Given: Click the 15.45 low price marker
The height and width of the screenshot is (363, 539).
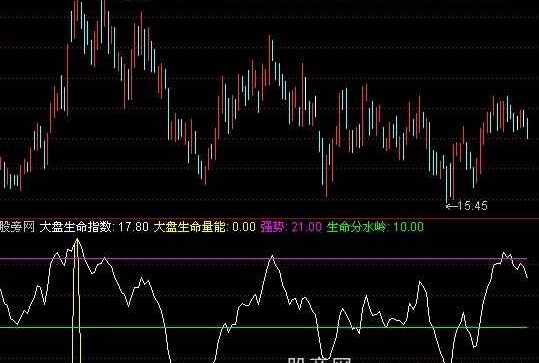Looking at the screenshot, I should pos(467,206).
